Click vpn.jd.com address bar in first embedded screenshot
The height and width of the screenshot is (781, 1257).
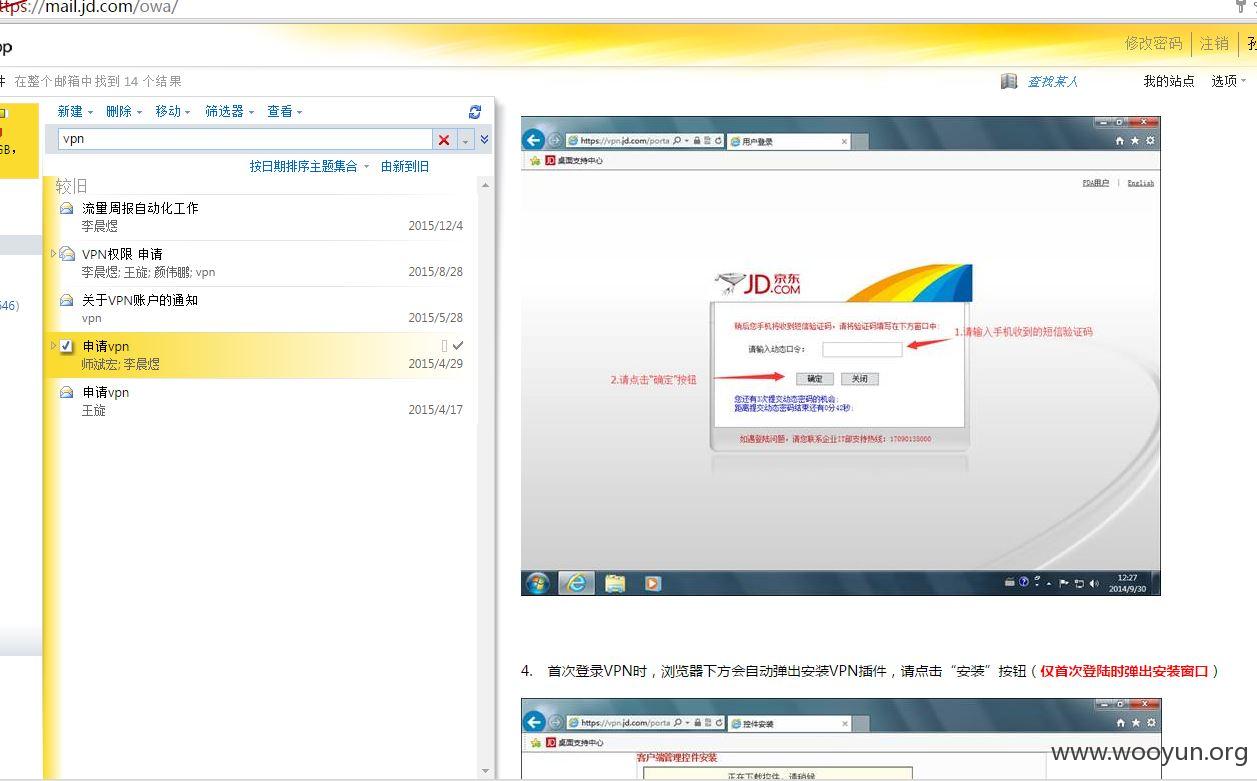[x=645, y=141]
